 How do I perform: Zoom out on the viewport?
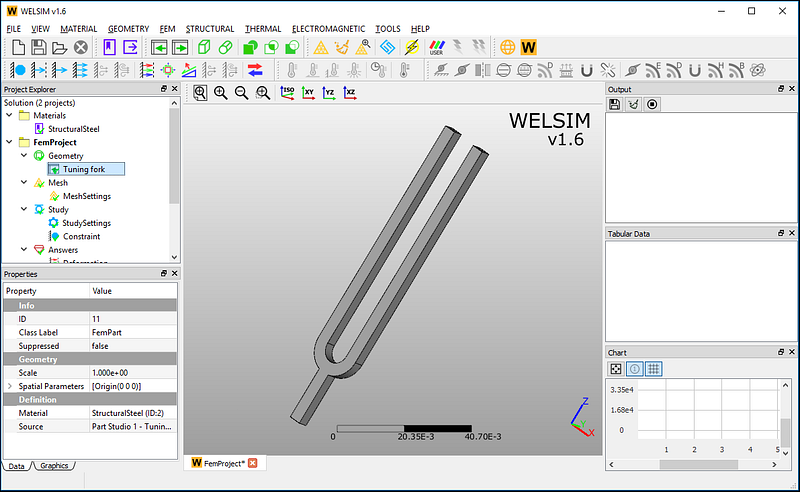coord(241,93)
